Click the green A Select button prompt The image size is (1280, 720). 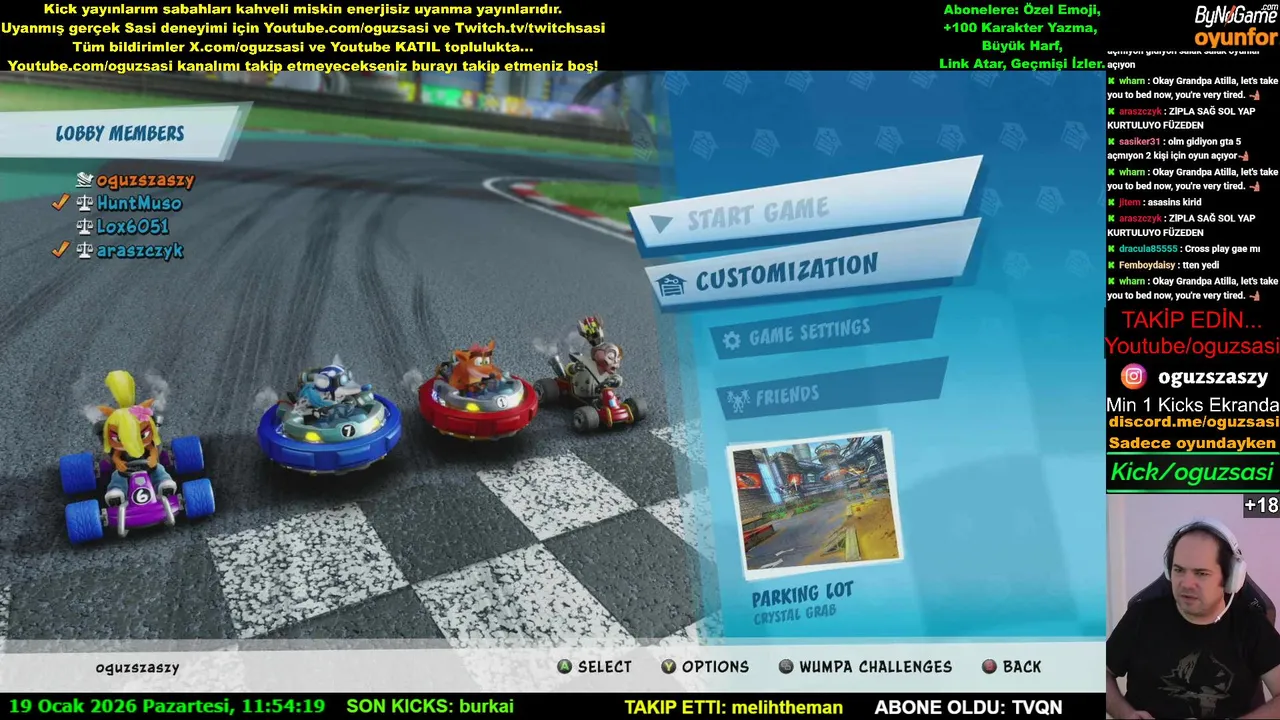click(x=565, y=666)
